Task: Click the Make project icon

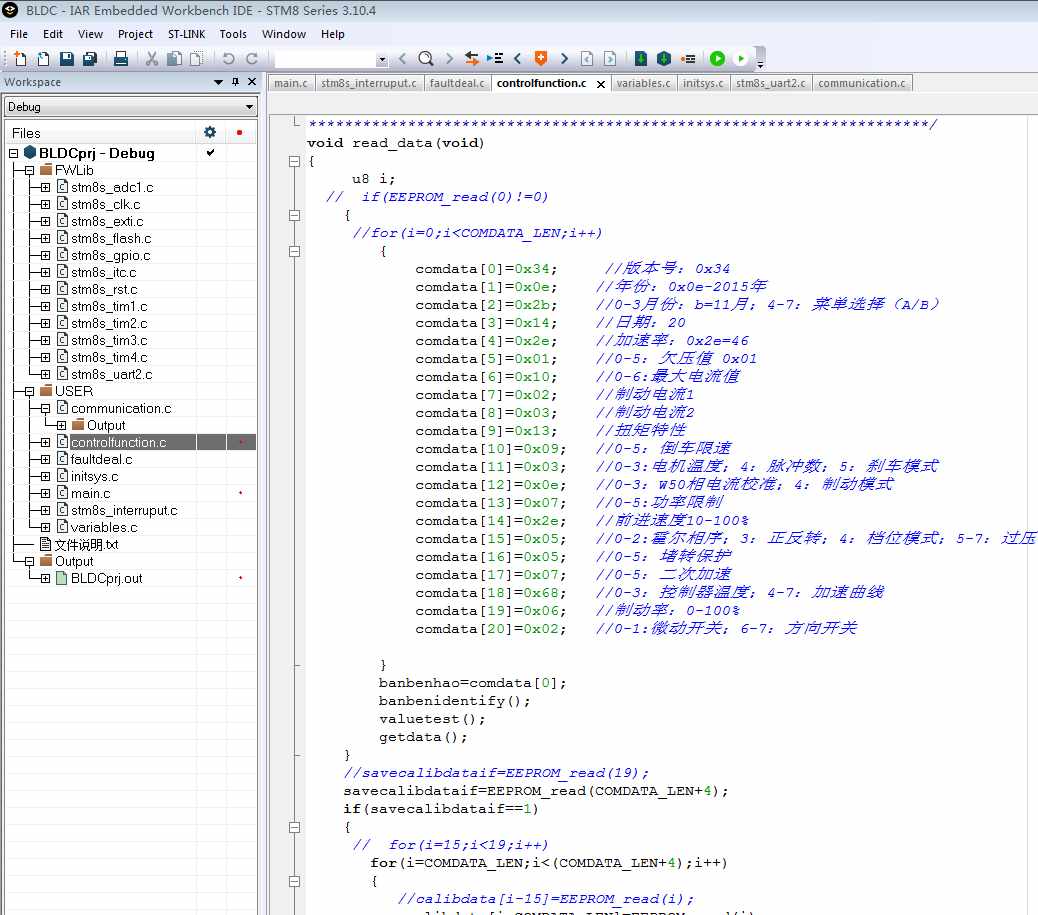Action: (x=664, y=59)
